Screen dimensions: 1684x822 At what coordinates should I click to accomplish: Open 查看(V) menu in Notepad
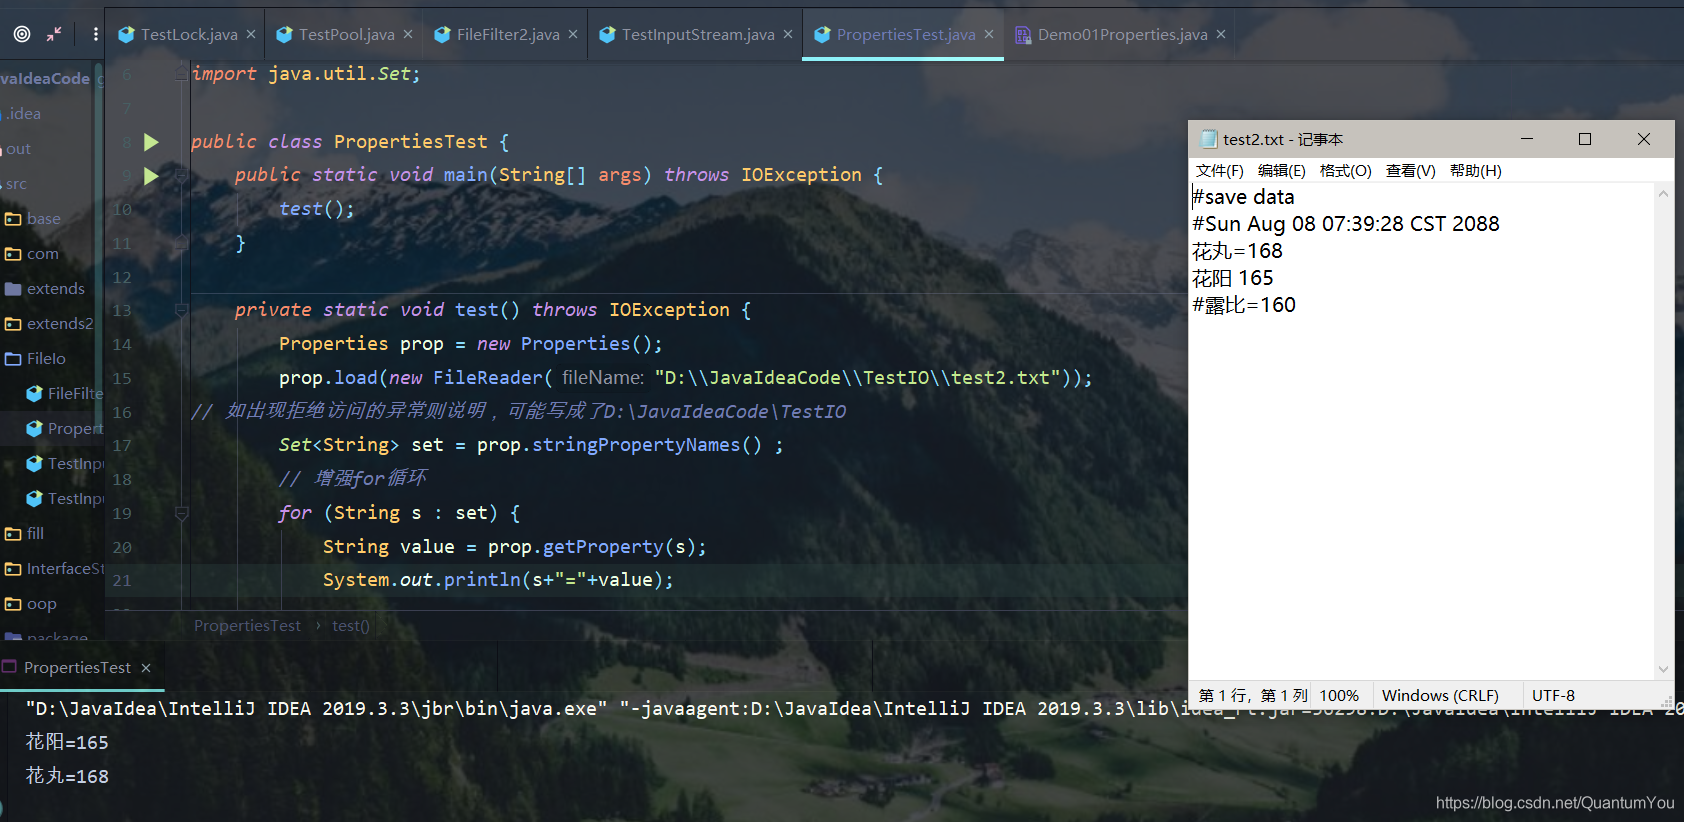1411,171
